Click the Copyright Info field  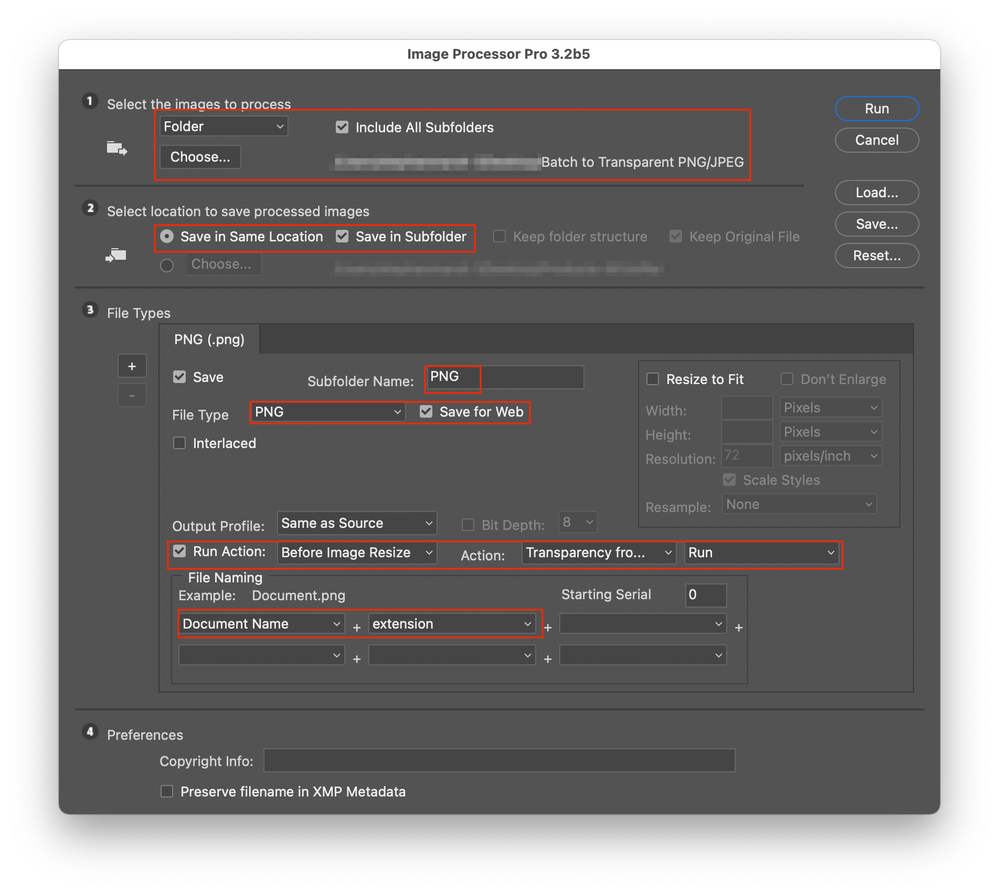500,760
